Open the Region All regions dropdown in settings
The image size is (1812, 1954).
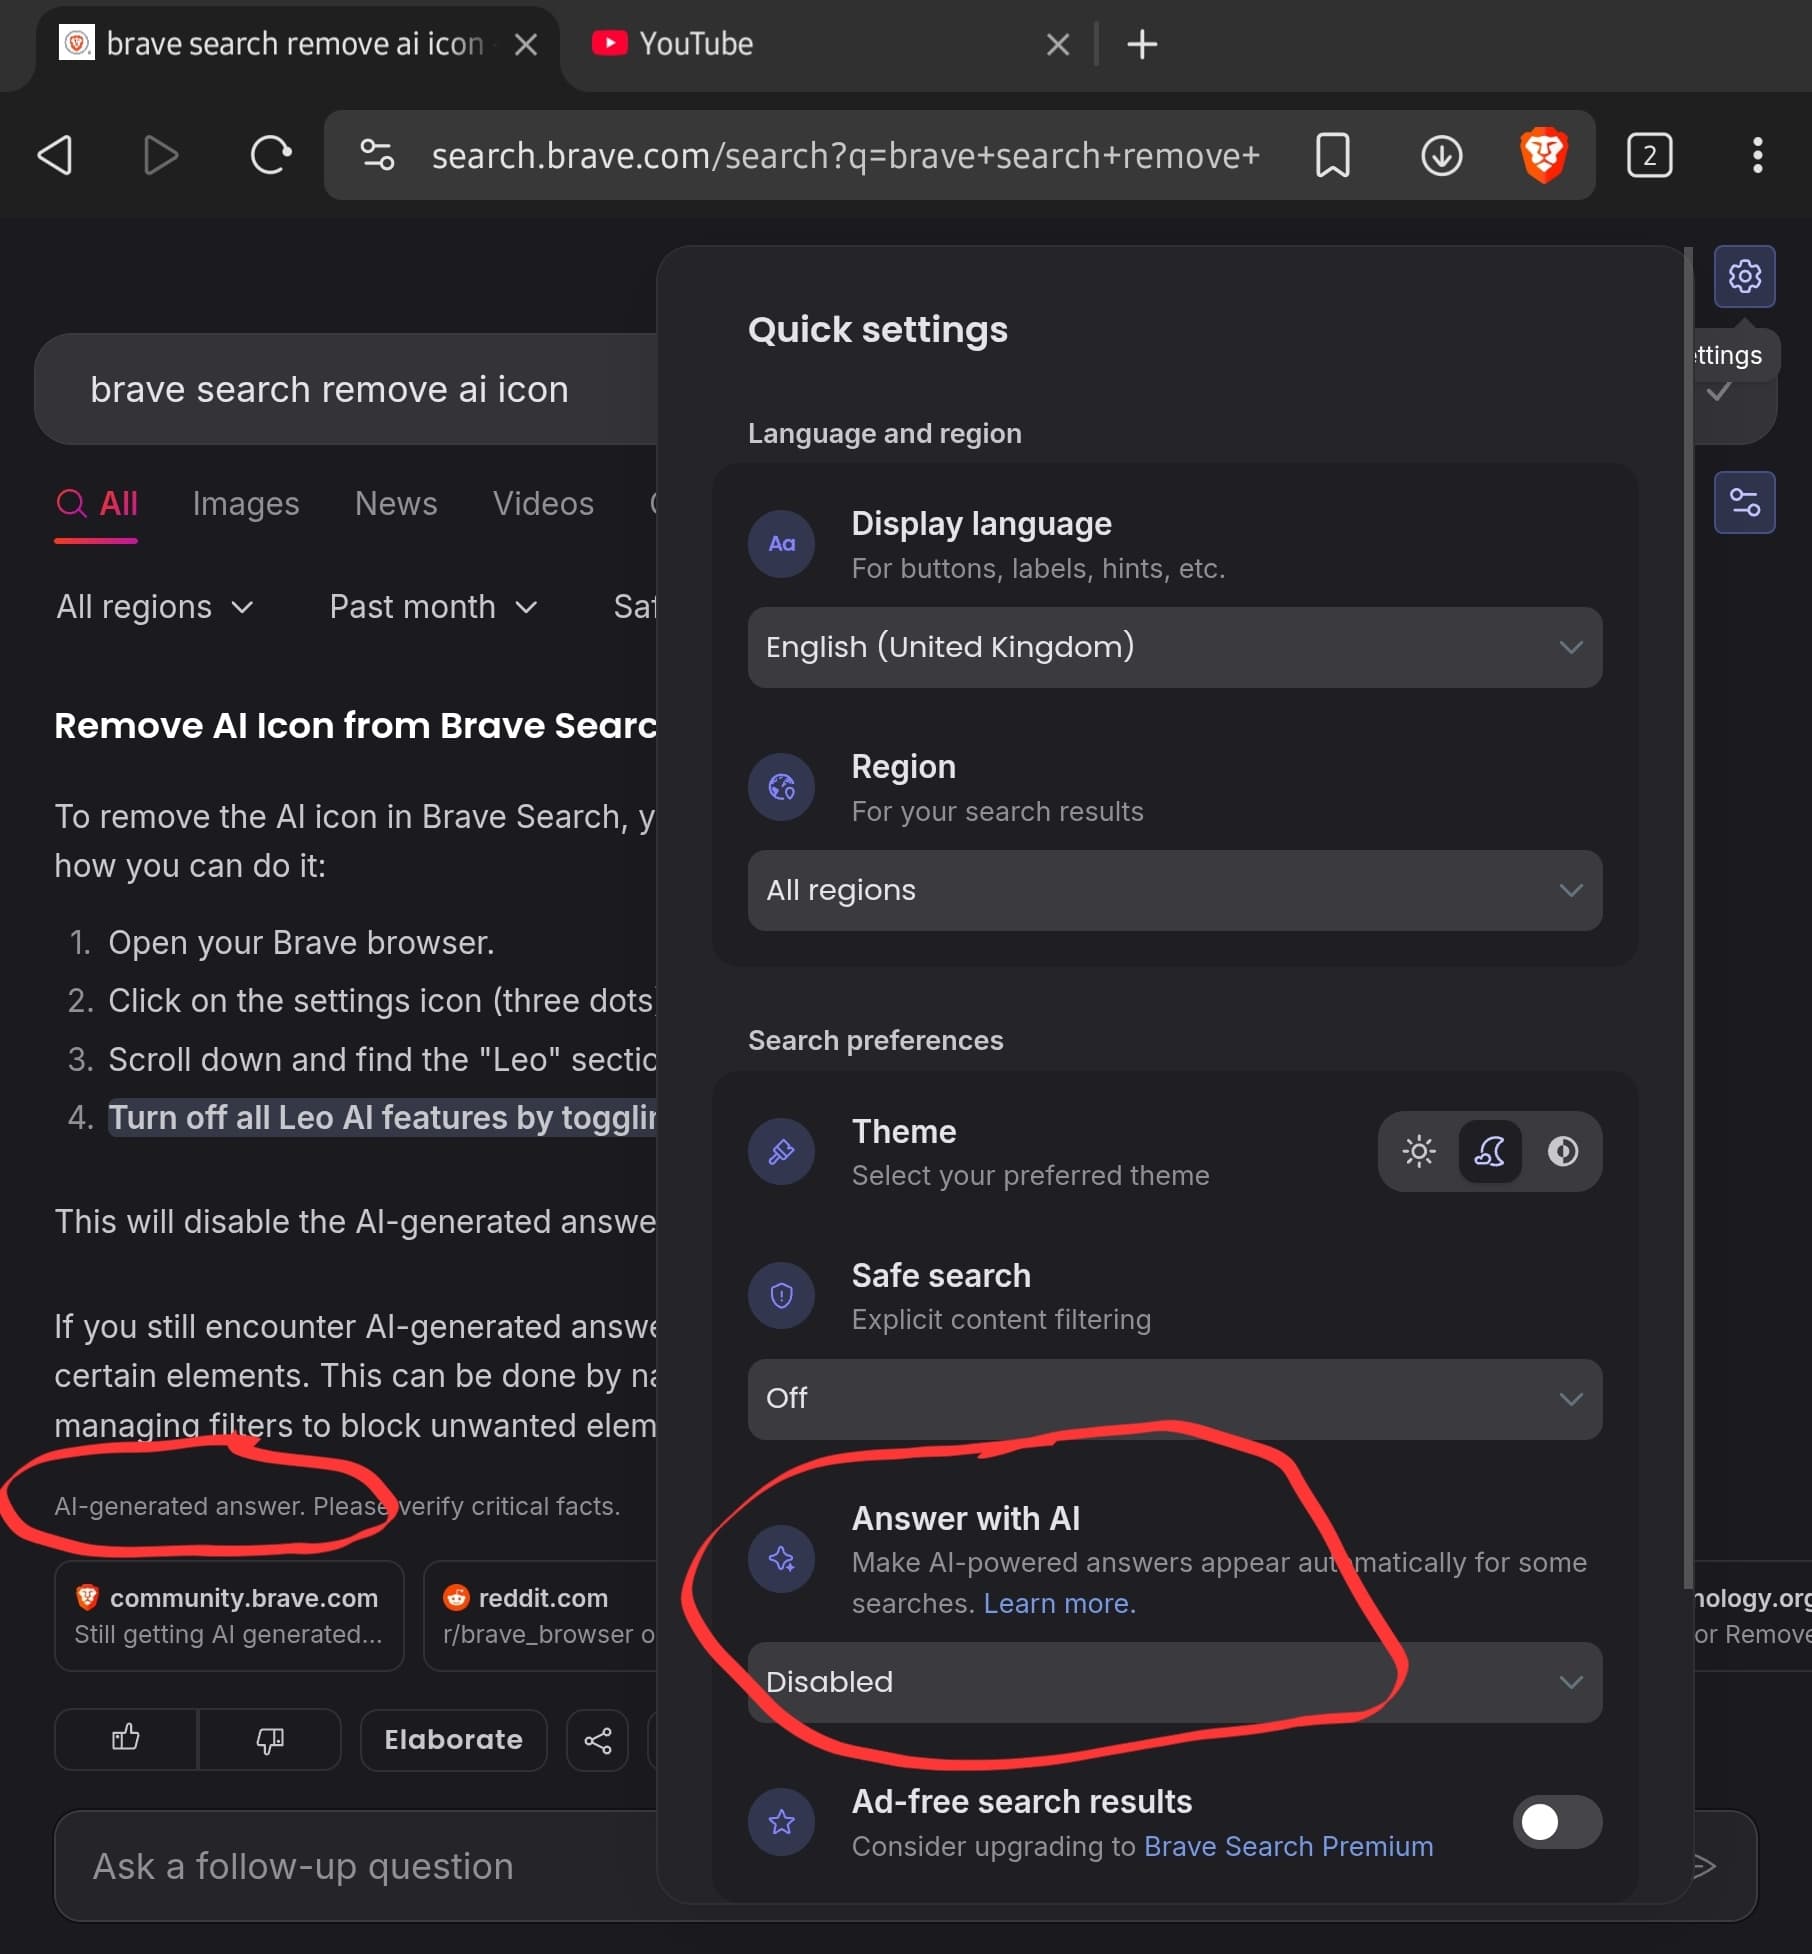coord(1174,890)
